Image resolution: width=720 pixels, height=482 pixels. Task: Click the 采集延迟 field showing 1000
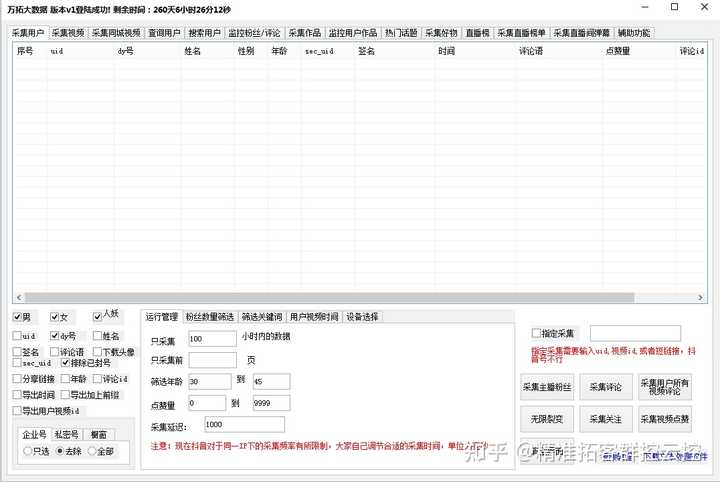[x=244, y=424]
